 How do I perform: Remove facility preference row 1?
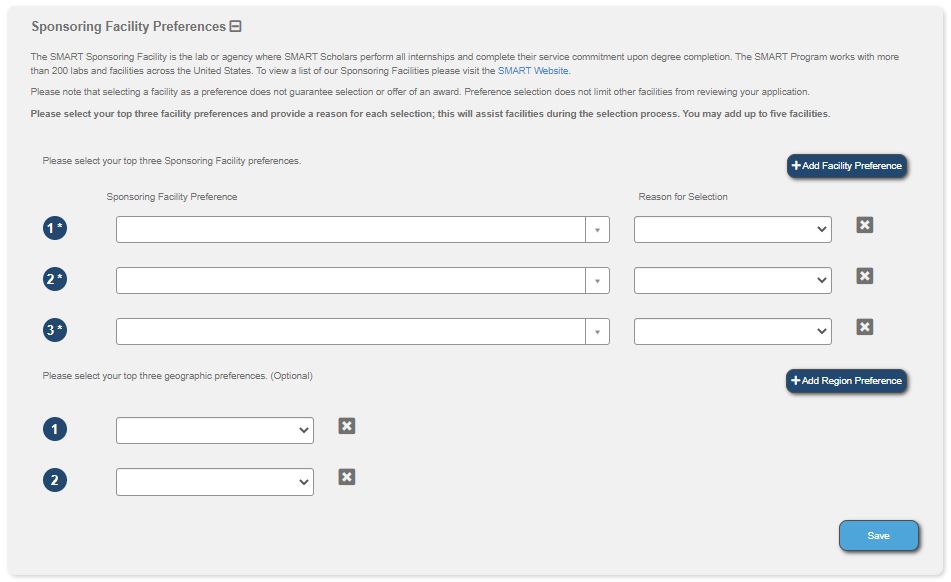(x=865, y=226)
